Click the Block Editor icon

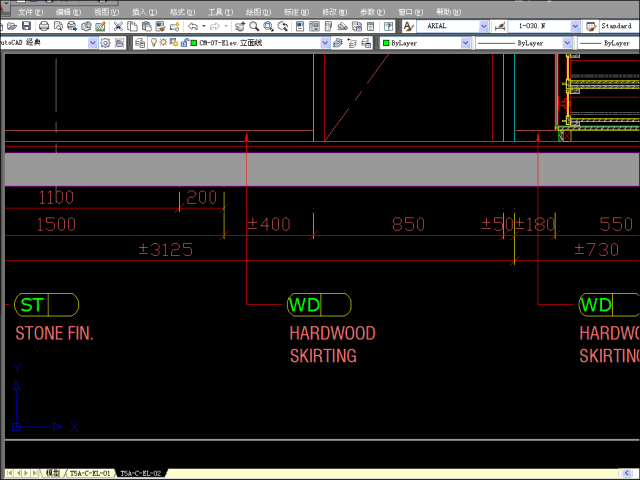[x=175, y=27]
